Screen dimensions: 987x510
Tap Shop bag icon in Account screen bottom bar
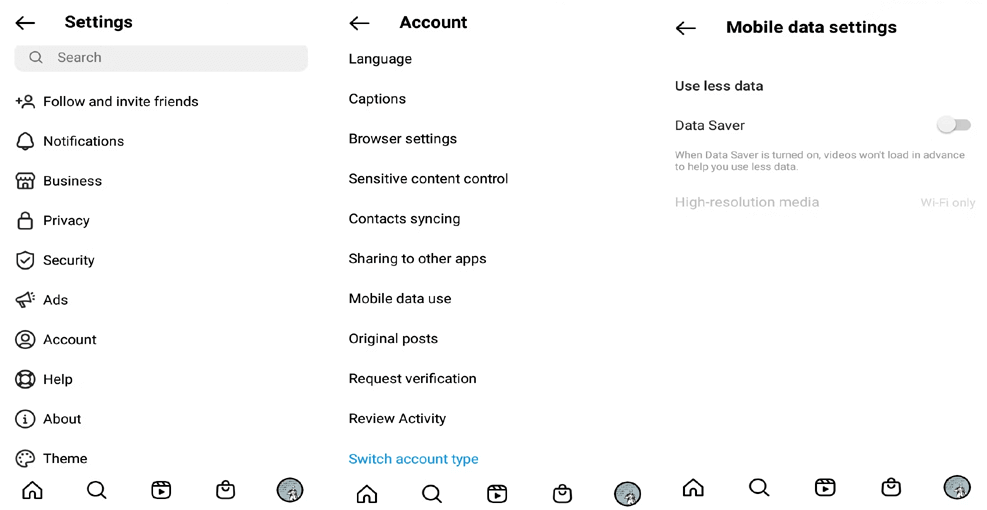562,494
